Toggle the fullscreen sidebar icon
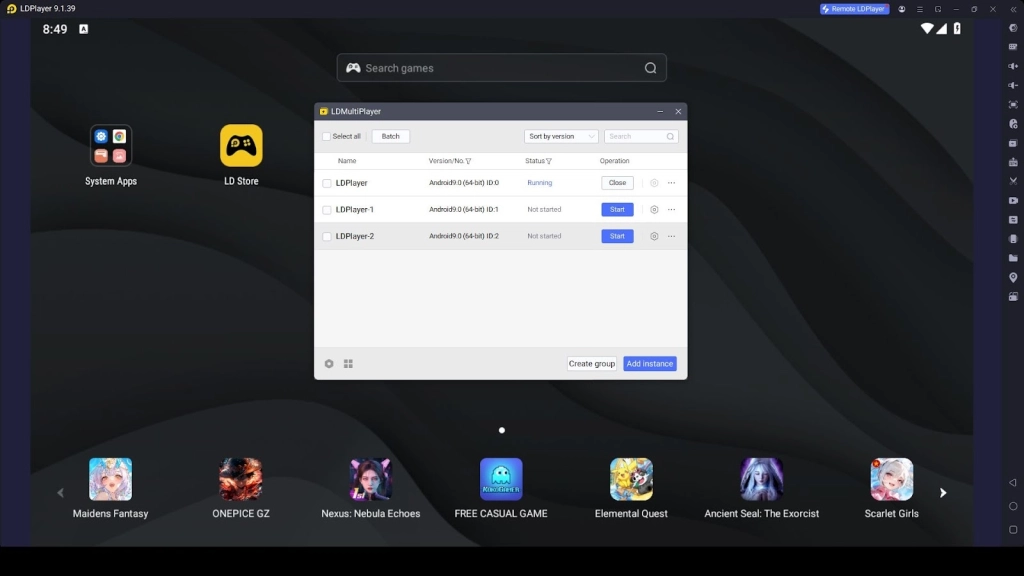 pyautogui.click(x=1013, y=104)
